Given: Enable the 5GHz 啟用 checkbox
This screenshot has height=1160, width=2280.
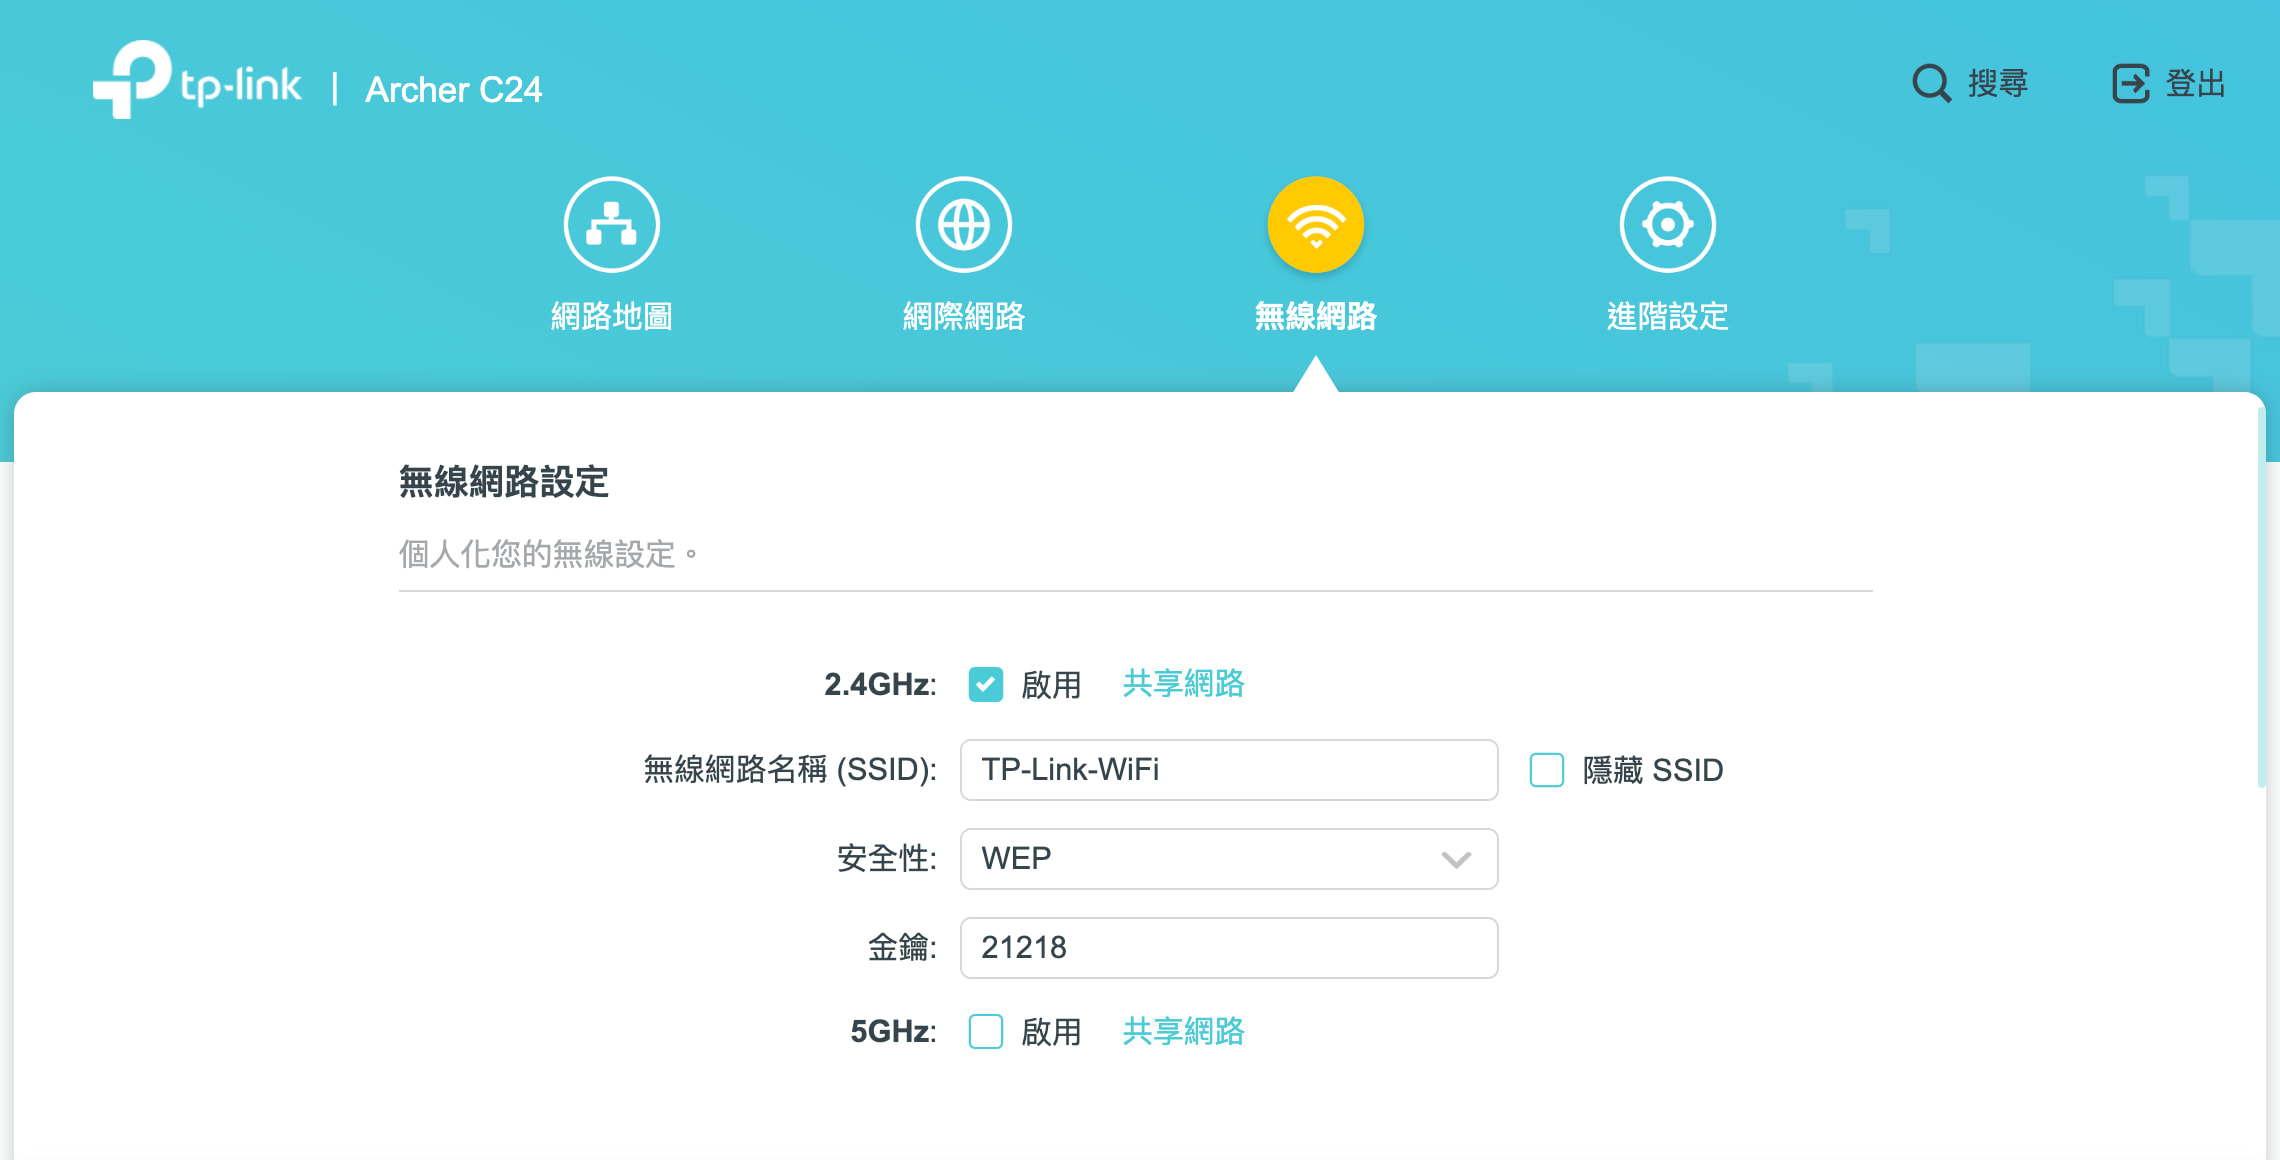Looking at the screenshot, I should [x=985, y=1031].
